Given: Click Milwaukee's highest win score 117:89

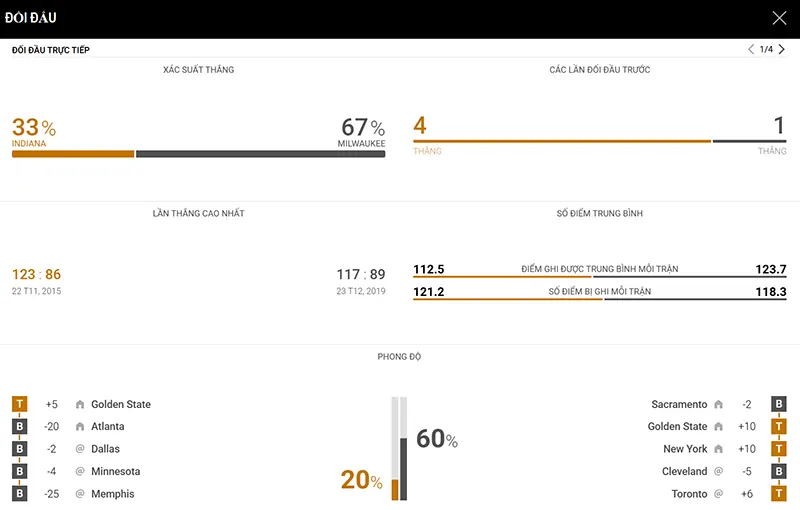Looking at the screenshot, I should 360,275.
